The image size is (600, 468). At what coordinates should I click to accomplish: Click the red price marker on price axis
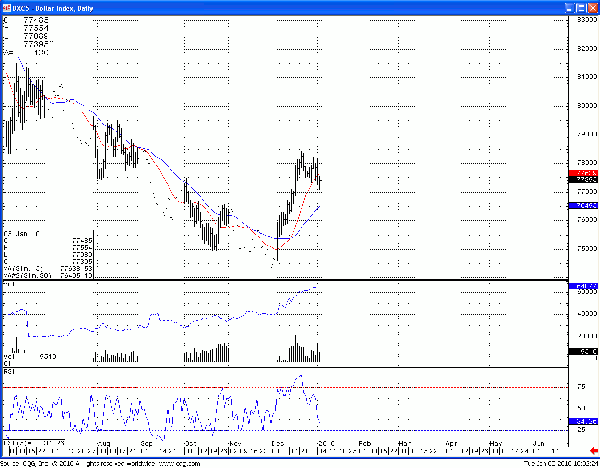pos(583,174)
